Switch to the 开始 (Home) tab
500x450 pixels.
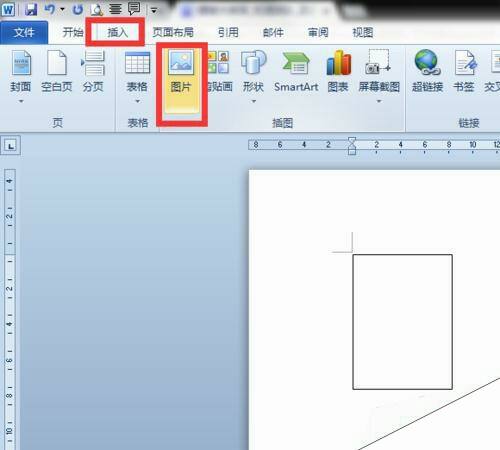(x=73, y=32)
